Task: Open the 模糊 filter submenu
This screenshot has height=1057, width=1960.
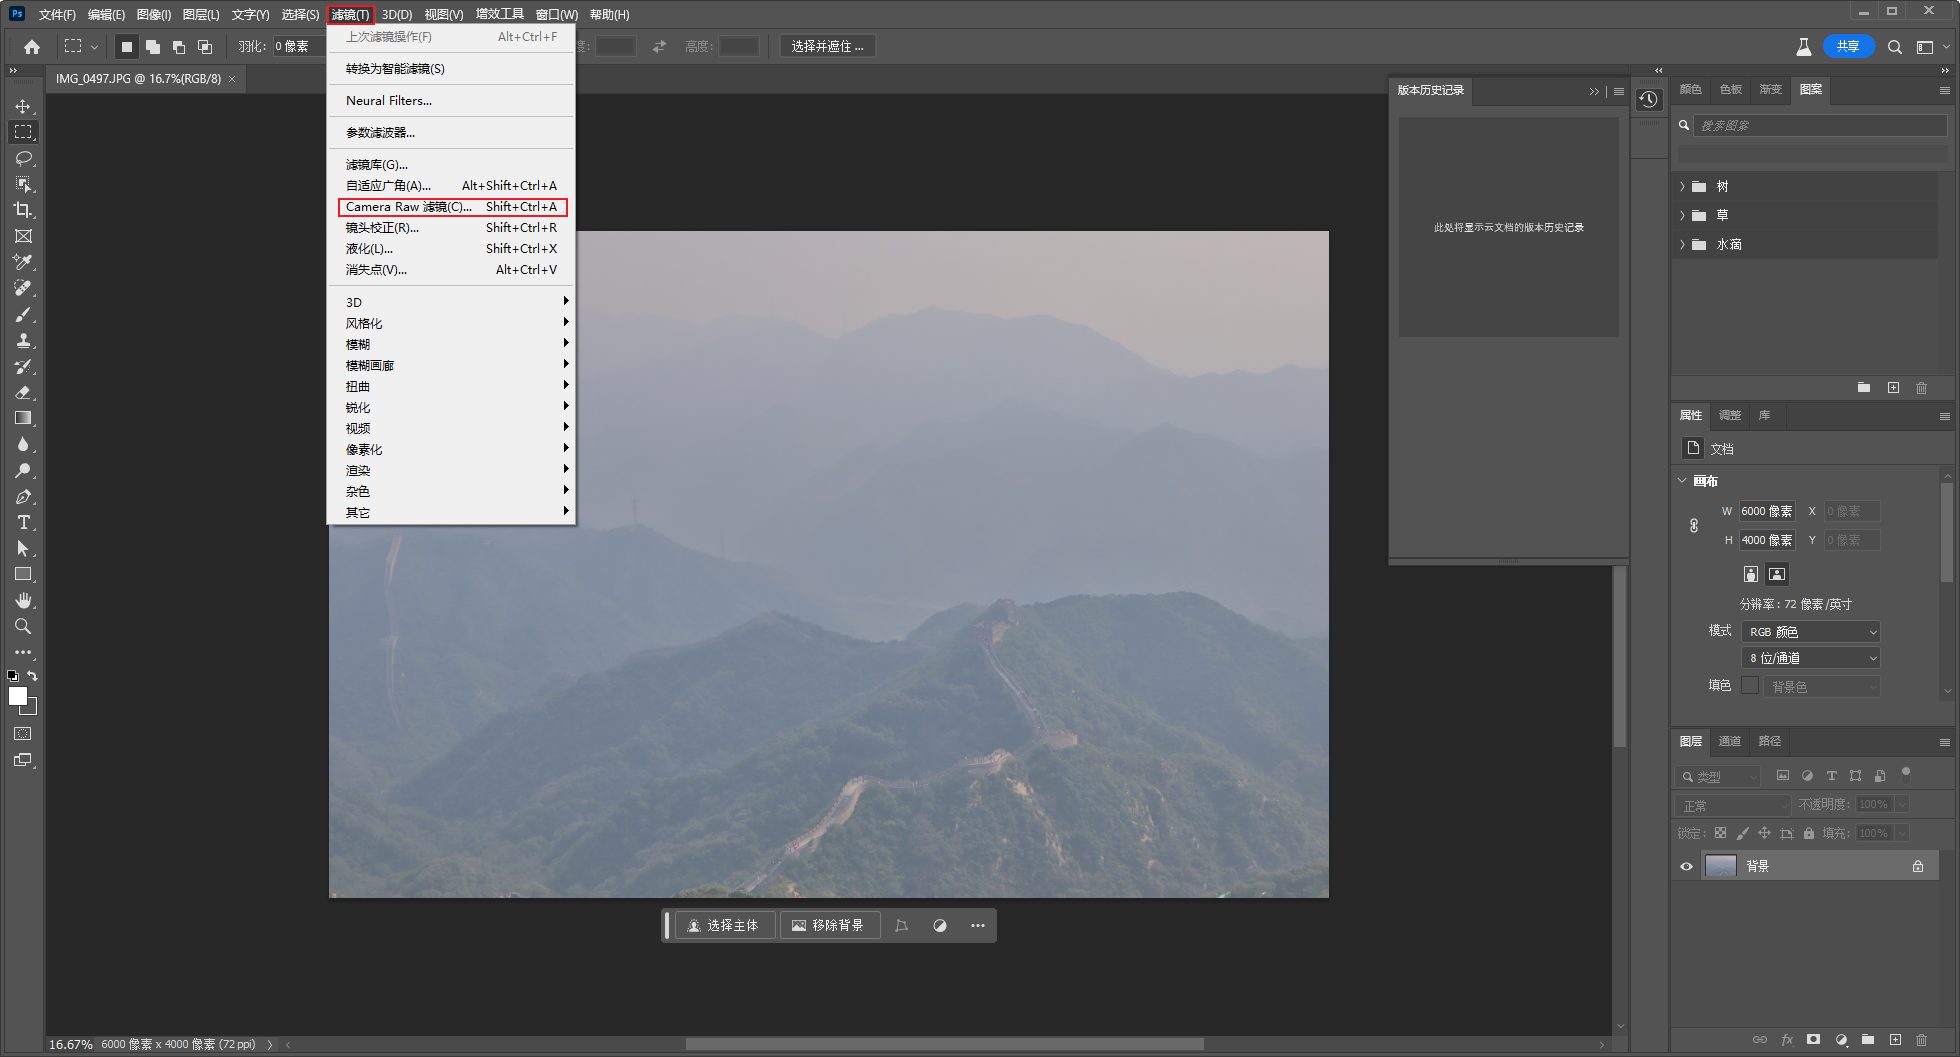Action: pyautogui.click(x=451, y=344)
